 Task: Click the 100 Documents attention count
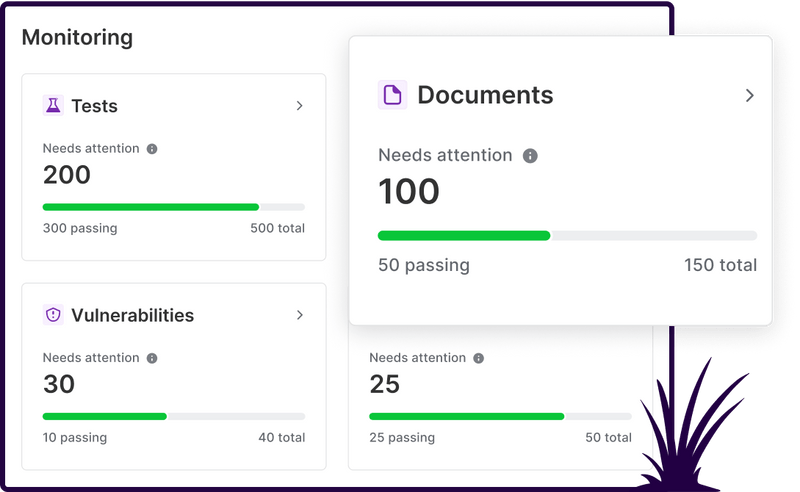point(409,191)
